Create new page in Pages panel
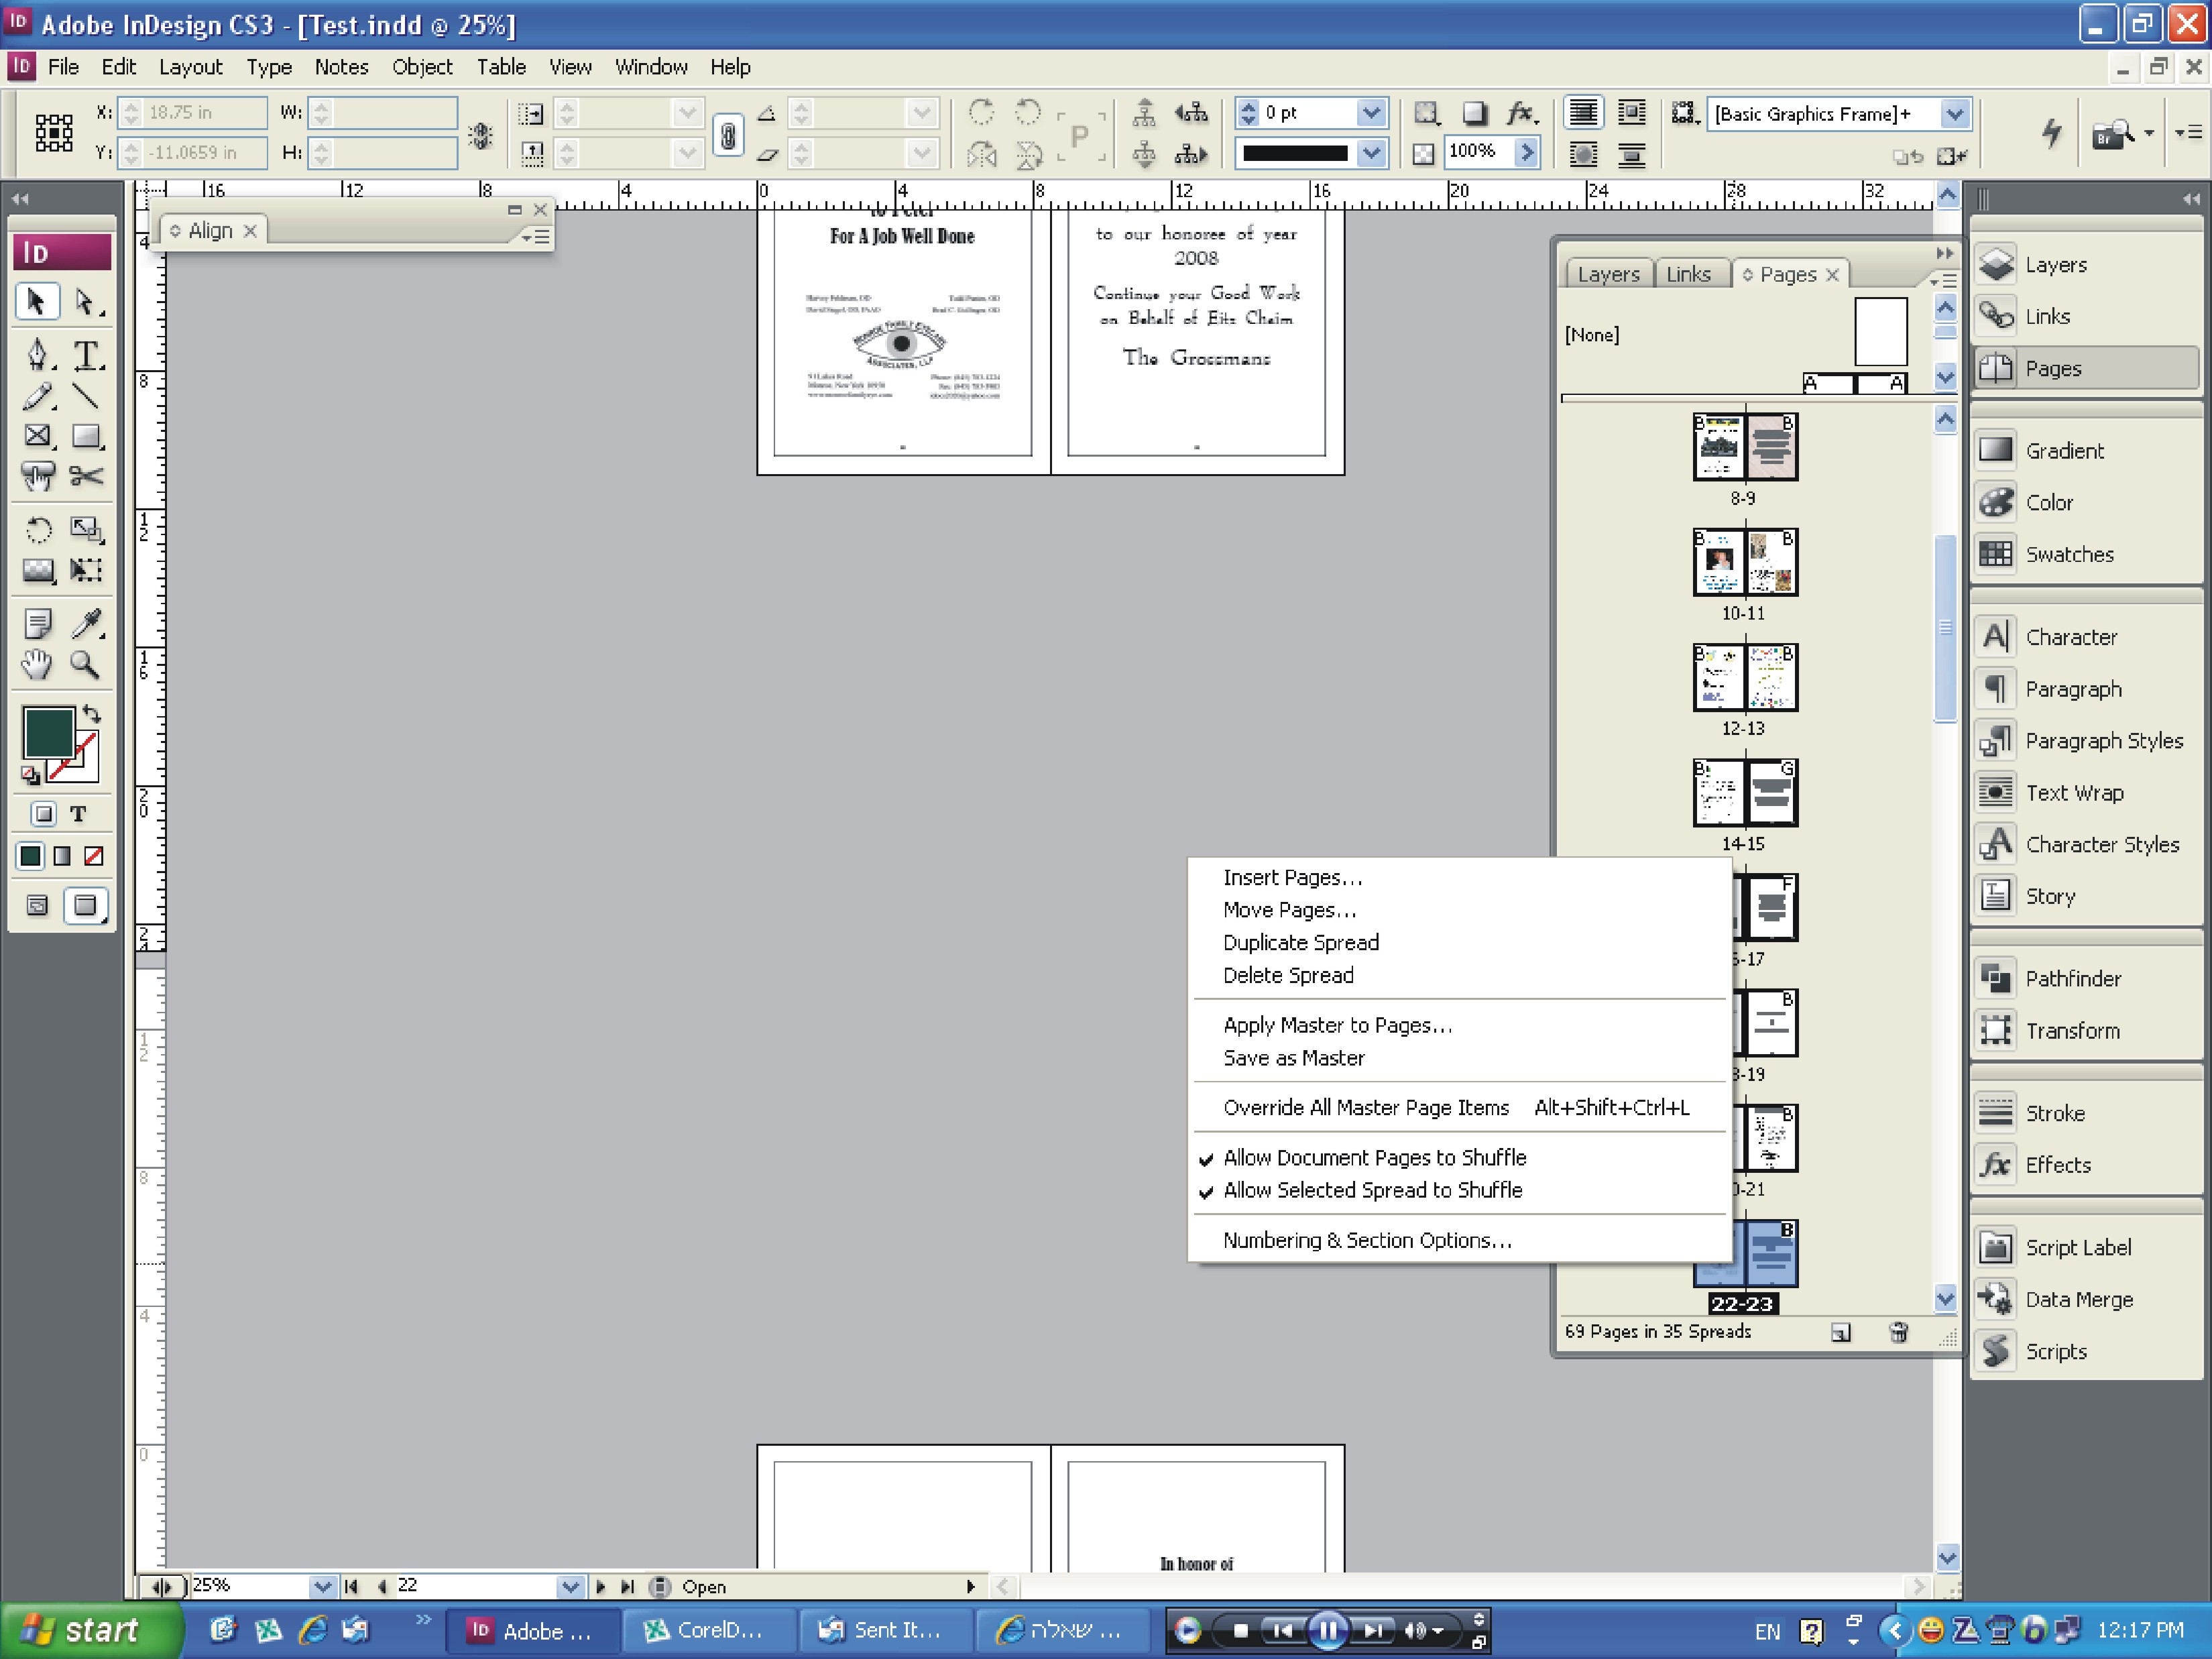2212x1659 pixels. (1841, 1332)
